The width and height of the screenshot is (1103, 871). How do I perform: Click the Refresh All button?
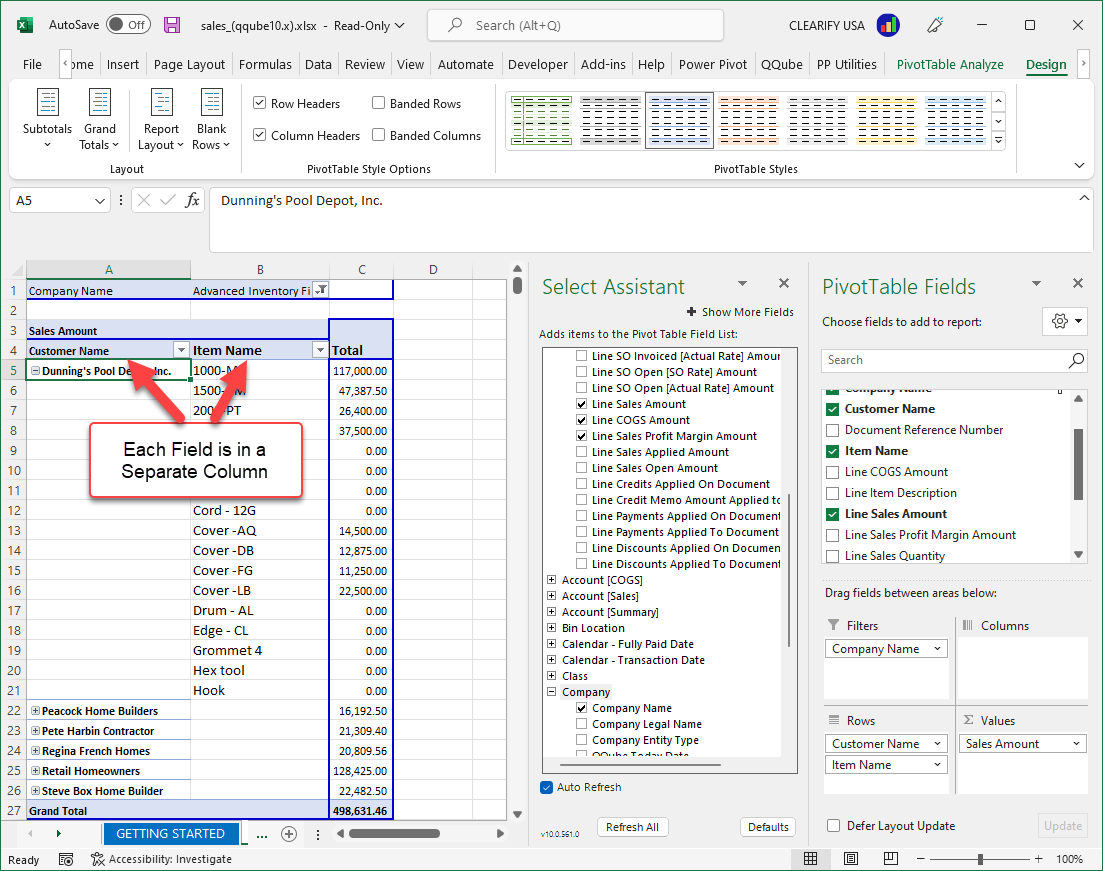[632, 827]
